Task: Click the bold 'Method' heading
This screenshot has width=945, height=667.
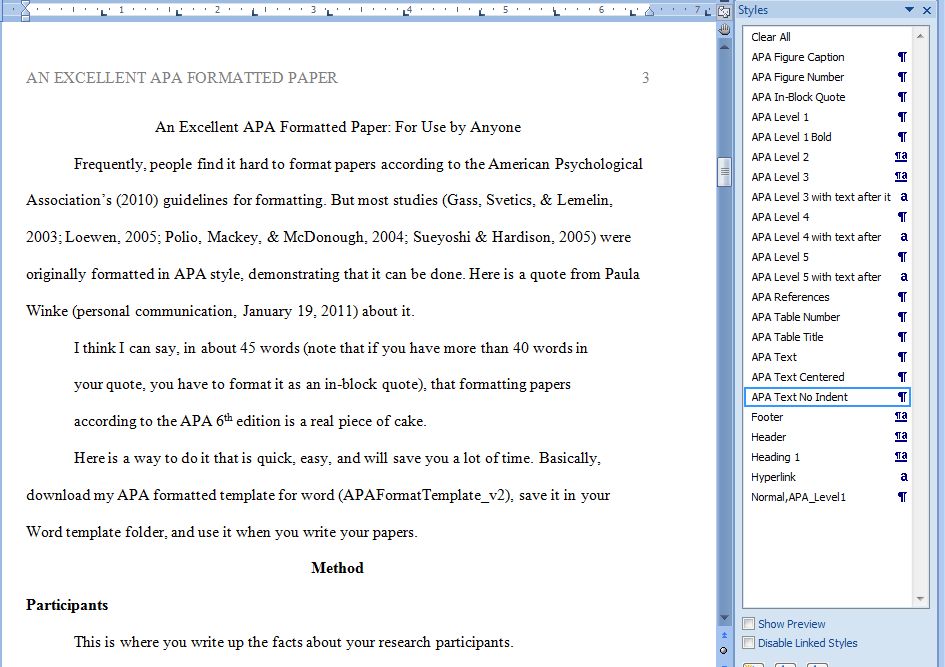Action: pos(338,568)
